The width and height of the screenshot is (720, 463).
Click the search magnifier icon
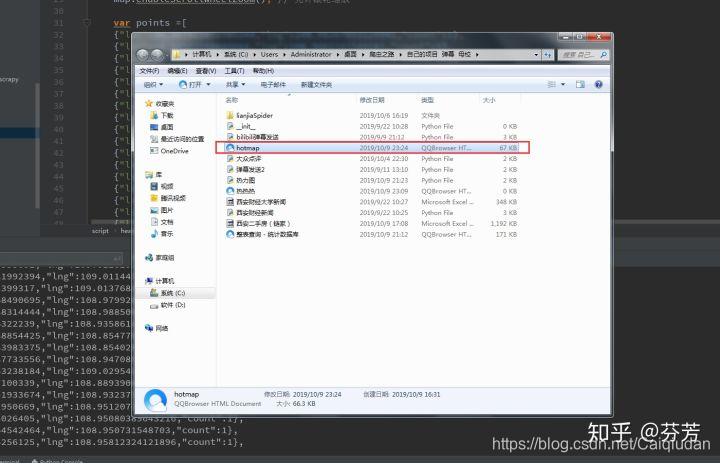tap(603, 55)
